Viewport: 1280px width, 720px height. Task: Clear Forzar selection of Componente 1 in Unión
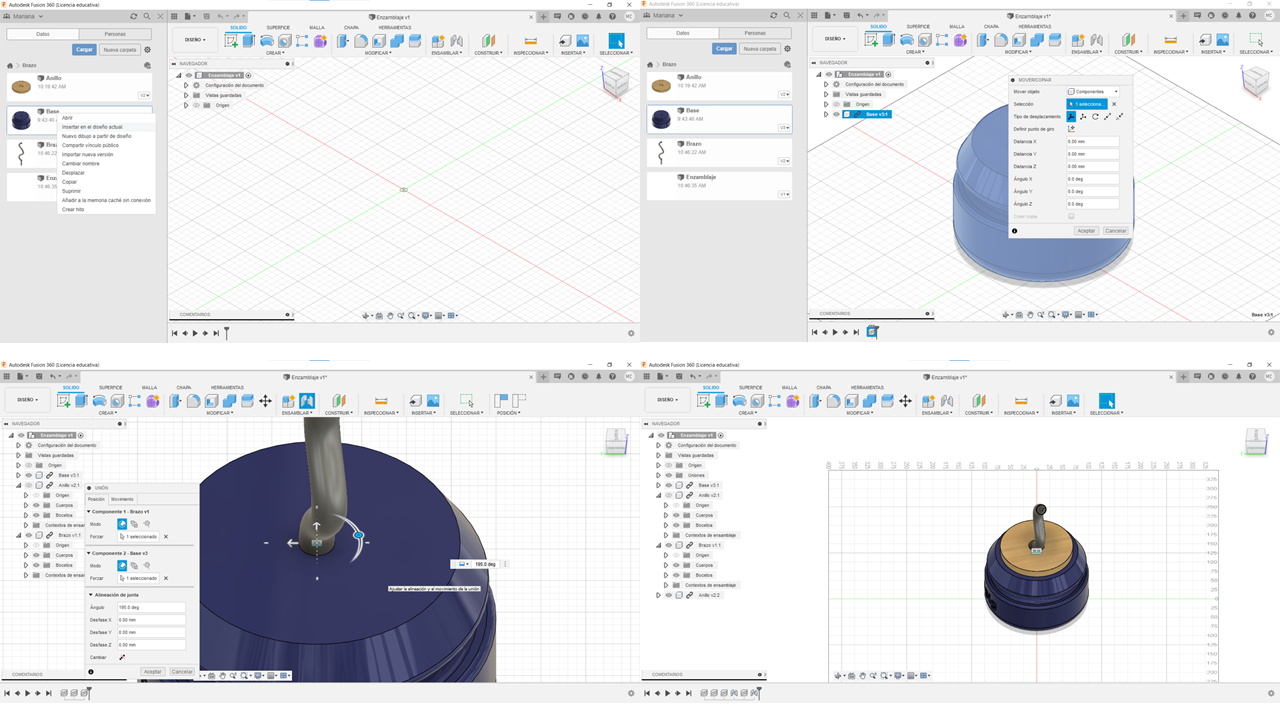coord(166,537)
